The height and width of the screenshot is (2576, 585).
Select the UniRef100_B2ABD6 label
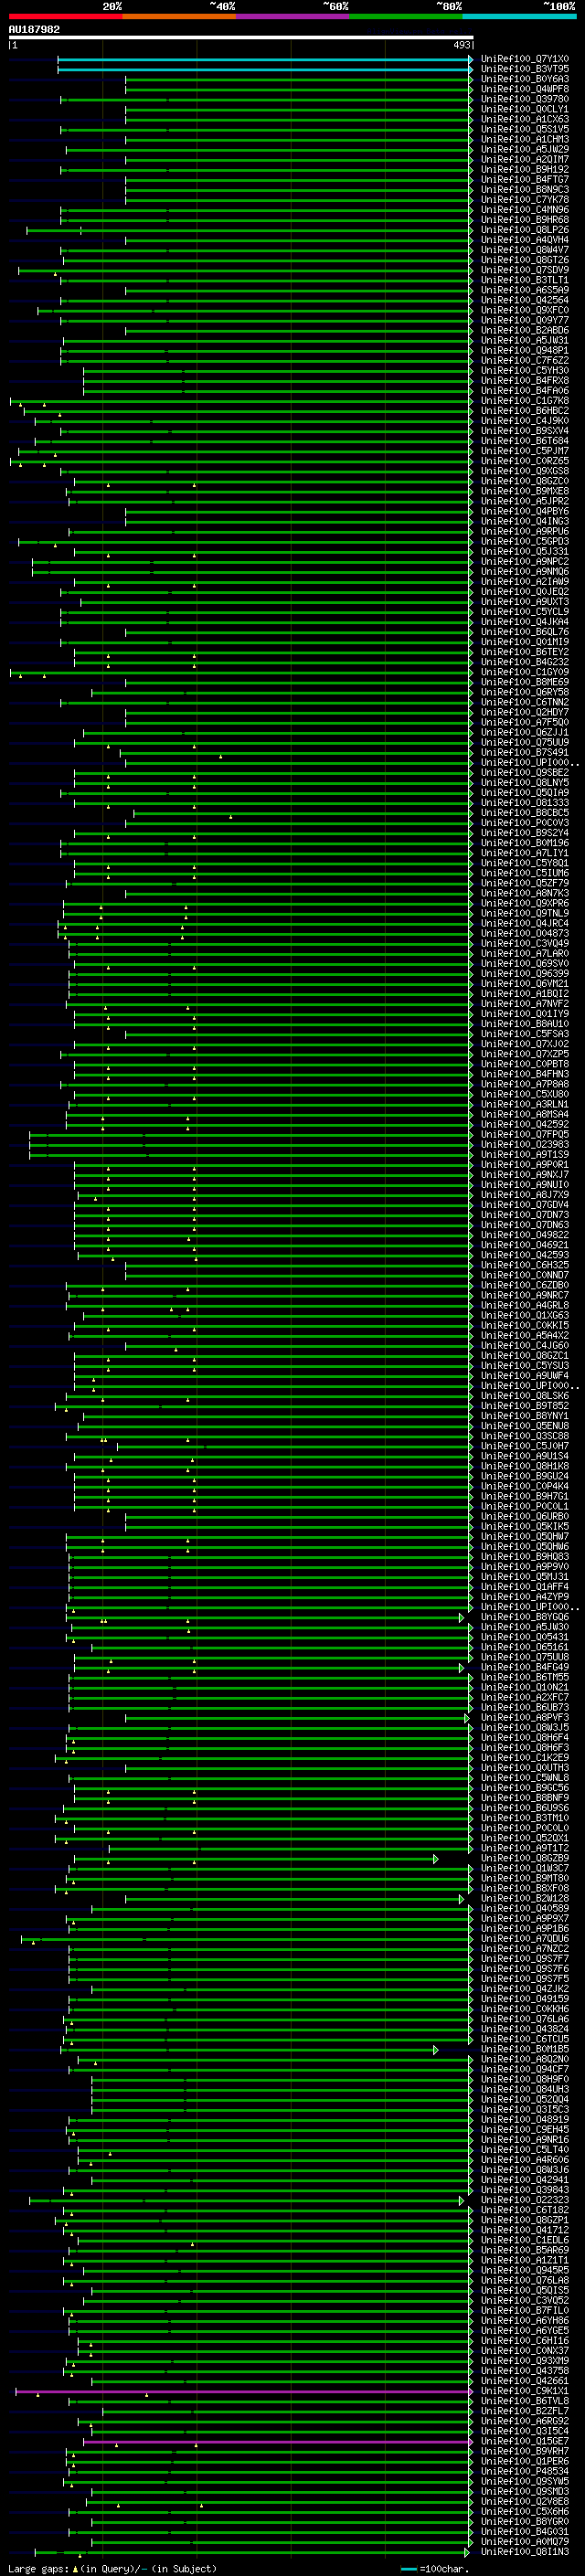[x=525, y=331]
